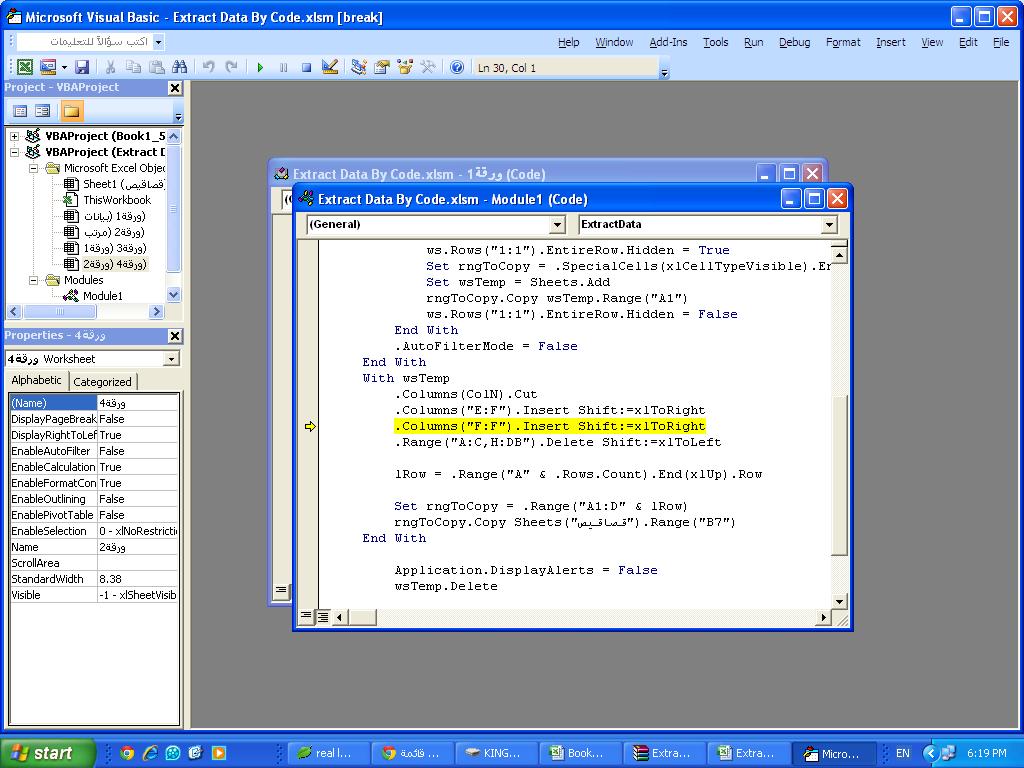Image resolution: width=1024 pixels, height=768 pixels.
Task: Launch Internet Explorer from quick launch bar
Action: click(x=150, y=753)
